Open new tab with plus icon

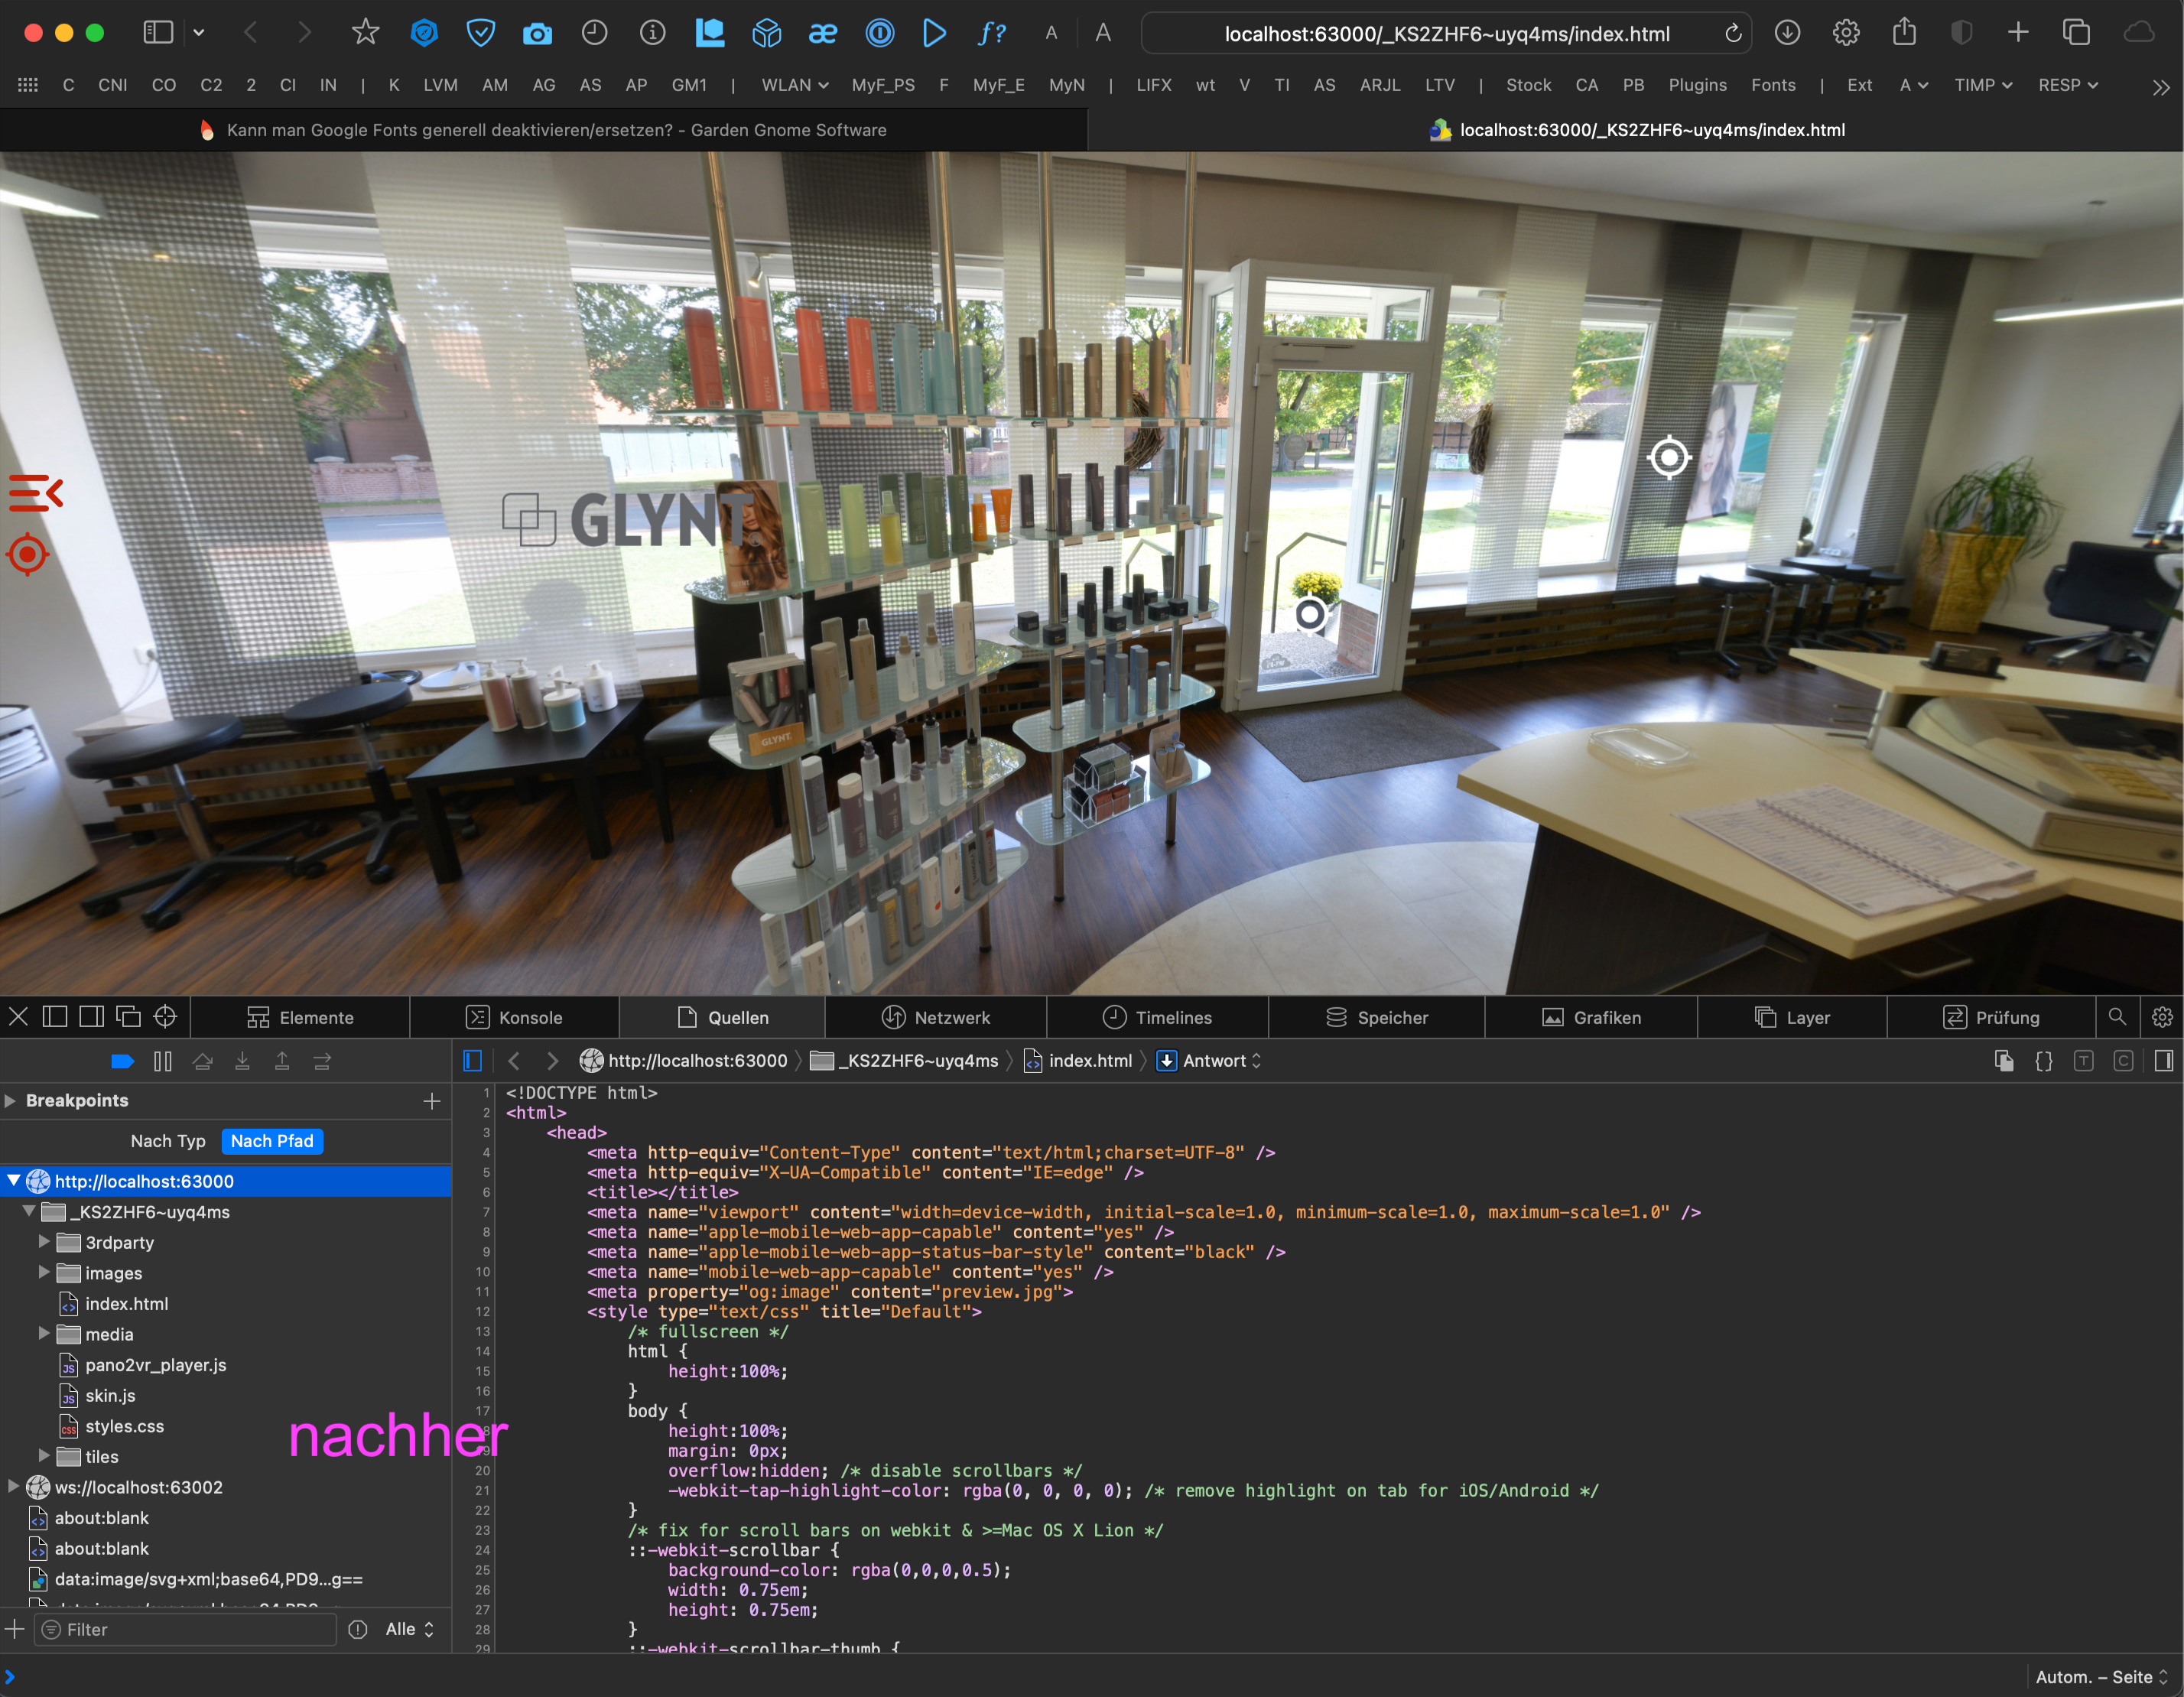2018,33
